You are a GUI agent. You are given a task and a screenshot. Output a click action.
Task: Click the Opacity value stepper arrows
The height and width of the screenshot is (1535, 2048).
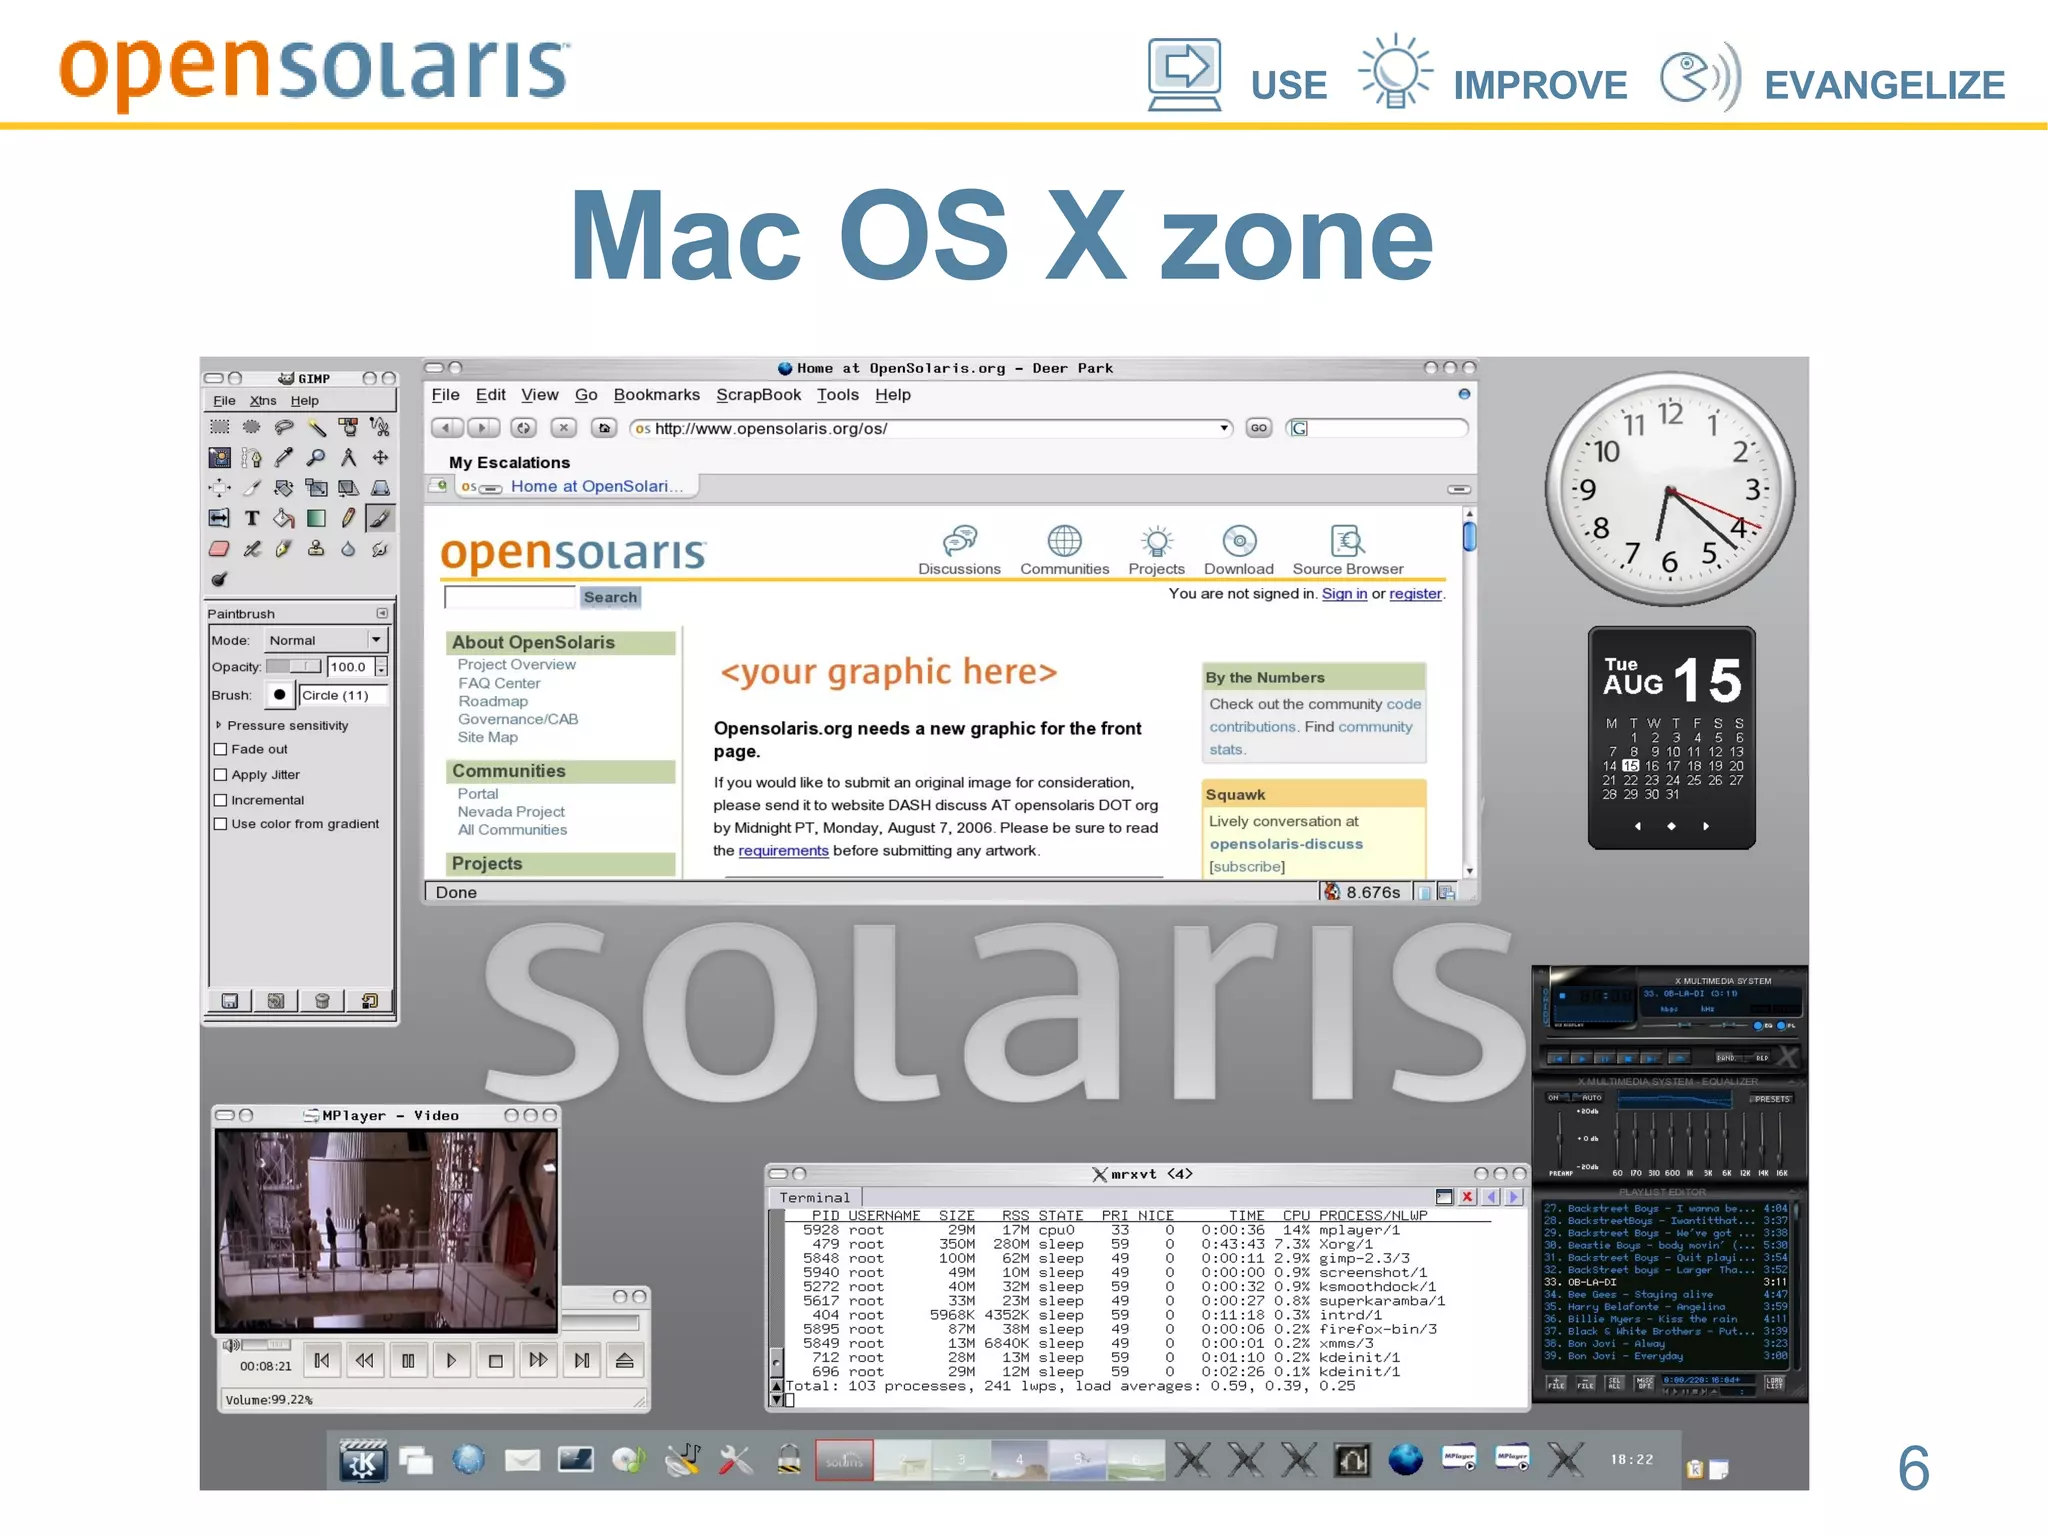(x=382, y=667)
